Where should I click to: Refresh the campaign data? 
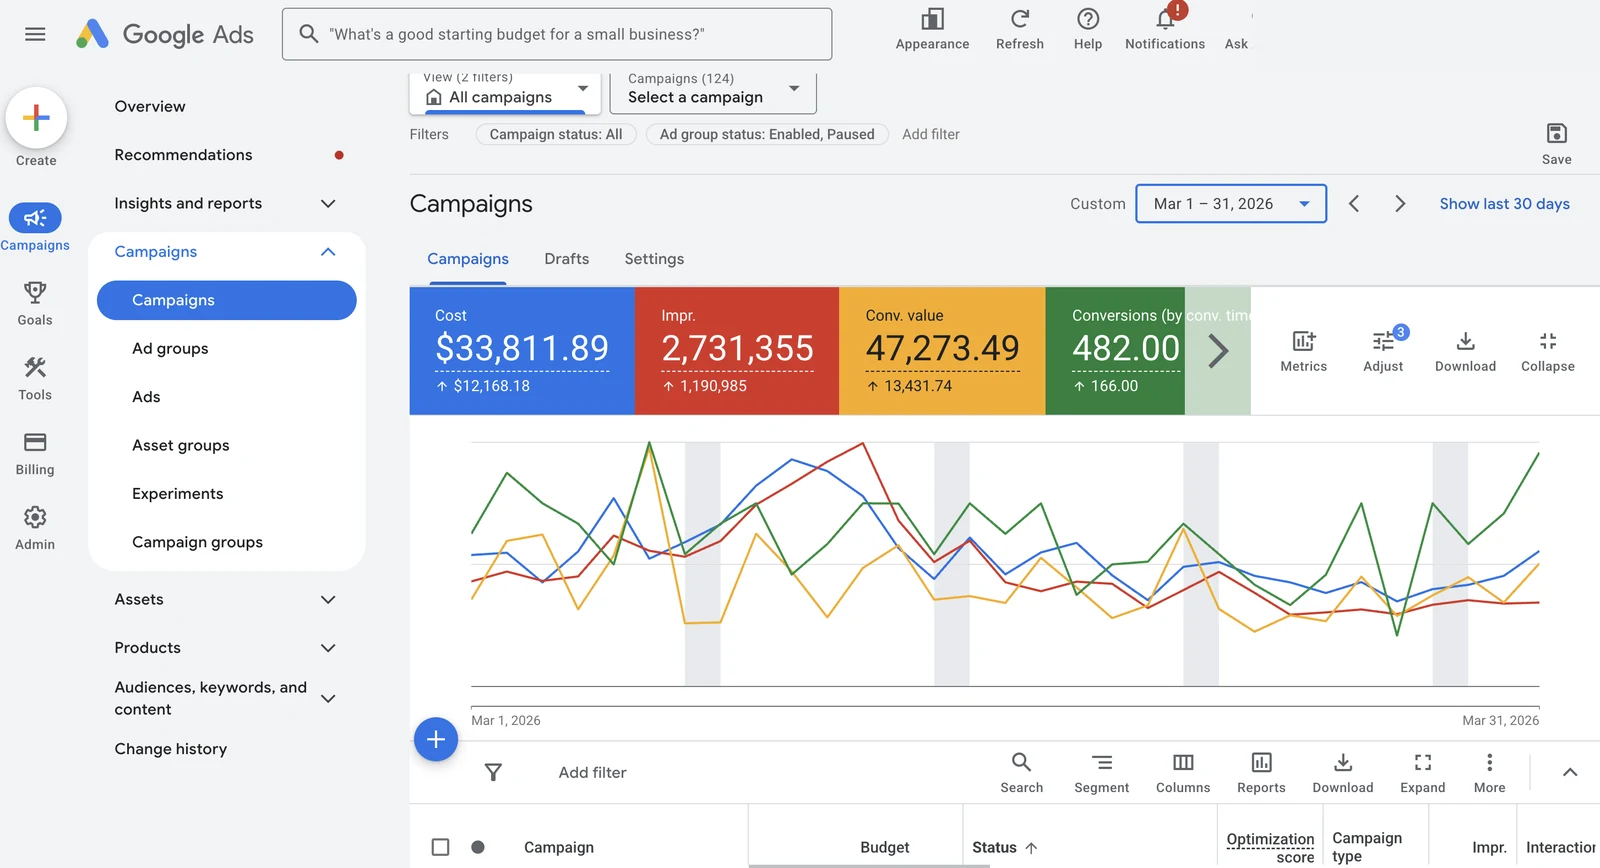point(1020,30)
